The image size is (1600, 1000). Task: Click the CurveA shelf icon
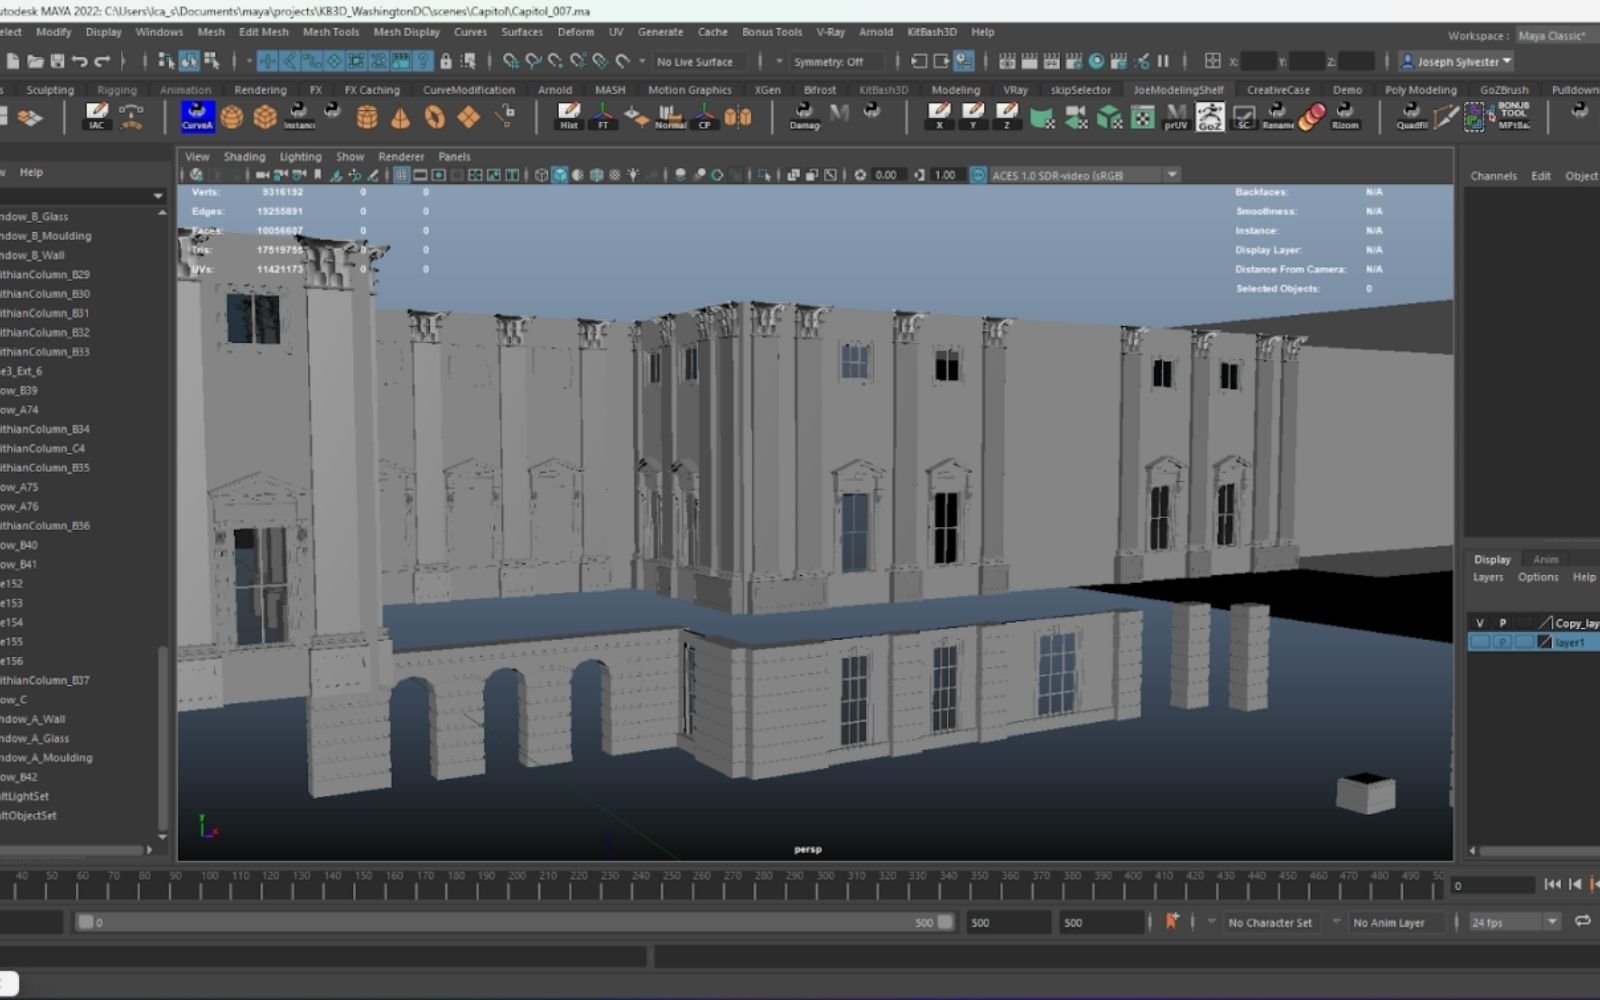pos(197,117)
